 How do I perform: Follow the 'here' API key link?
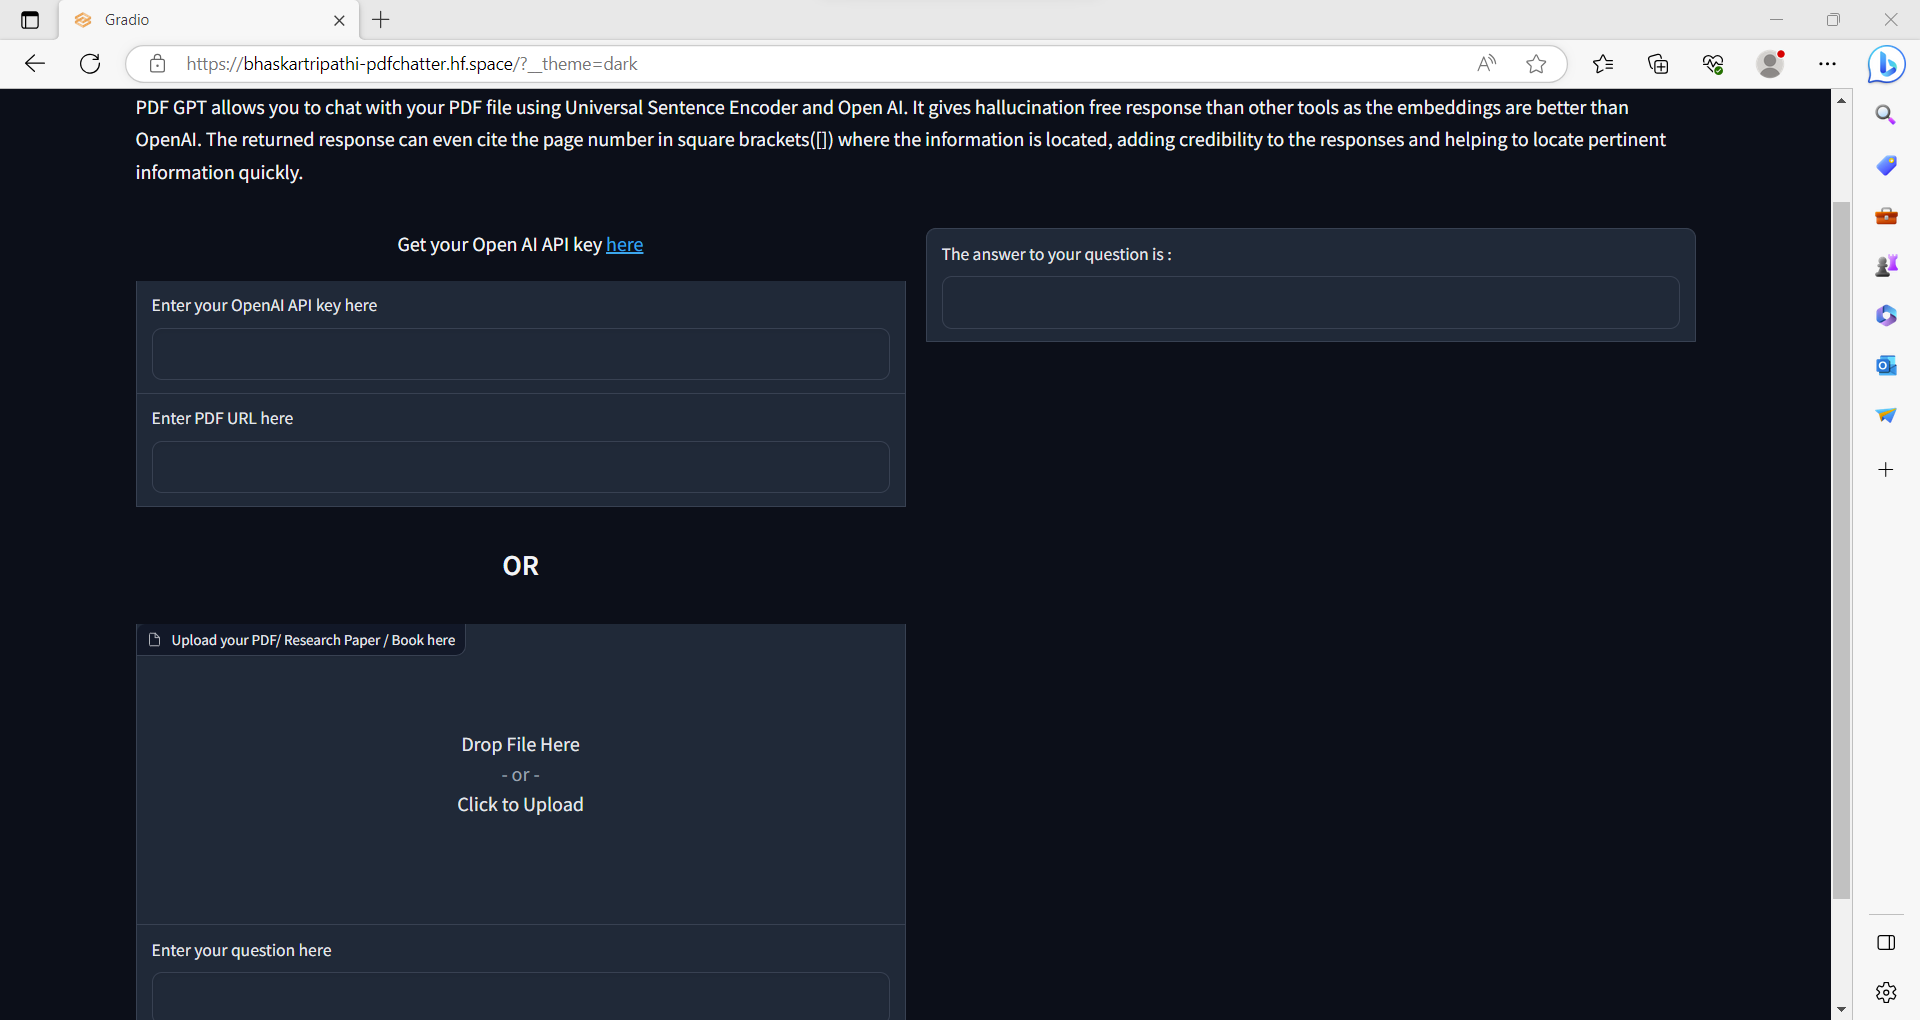click(x=624, y=245)
